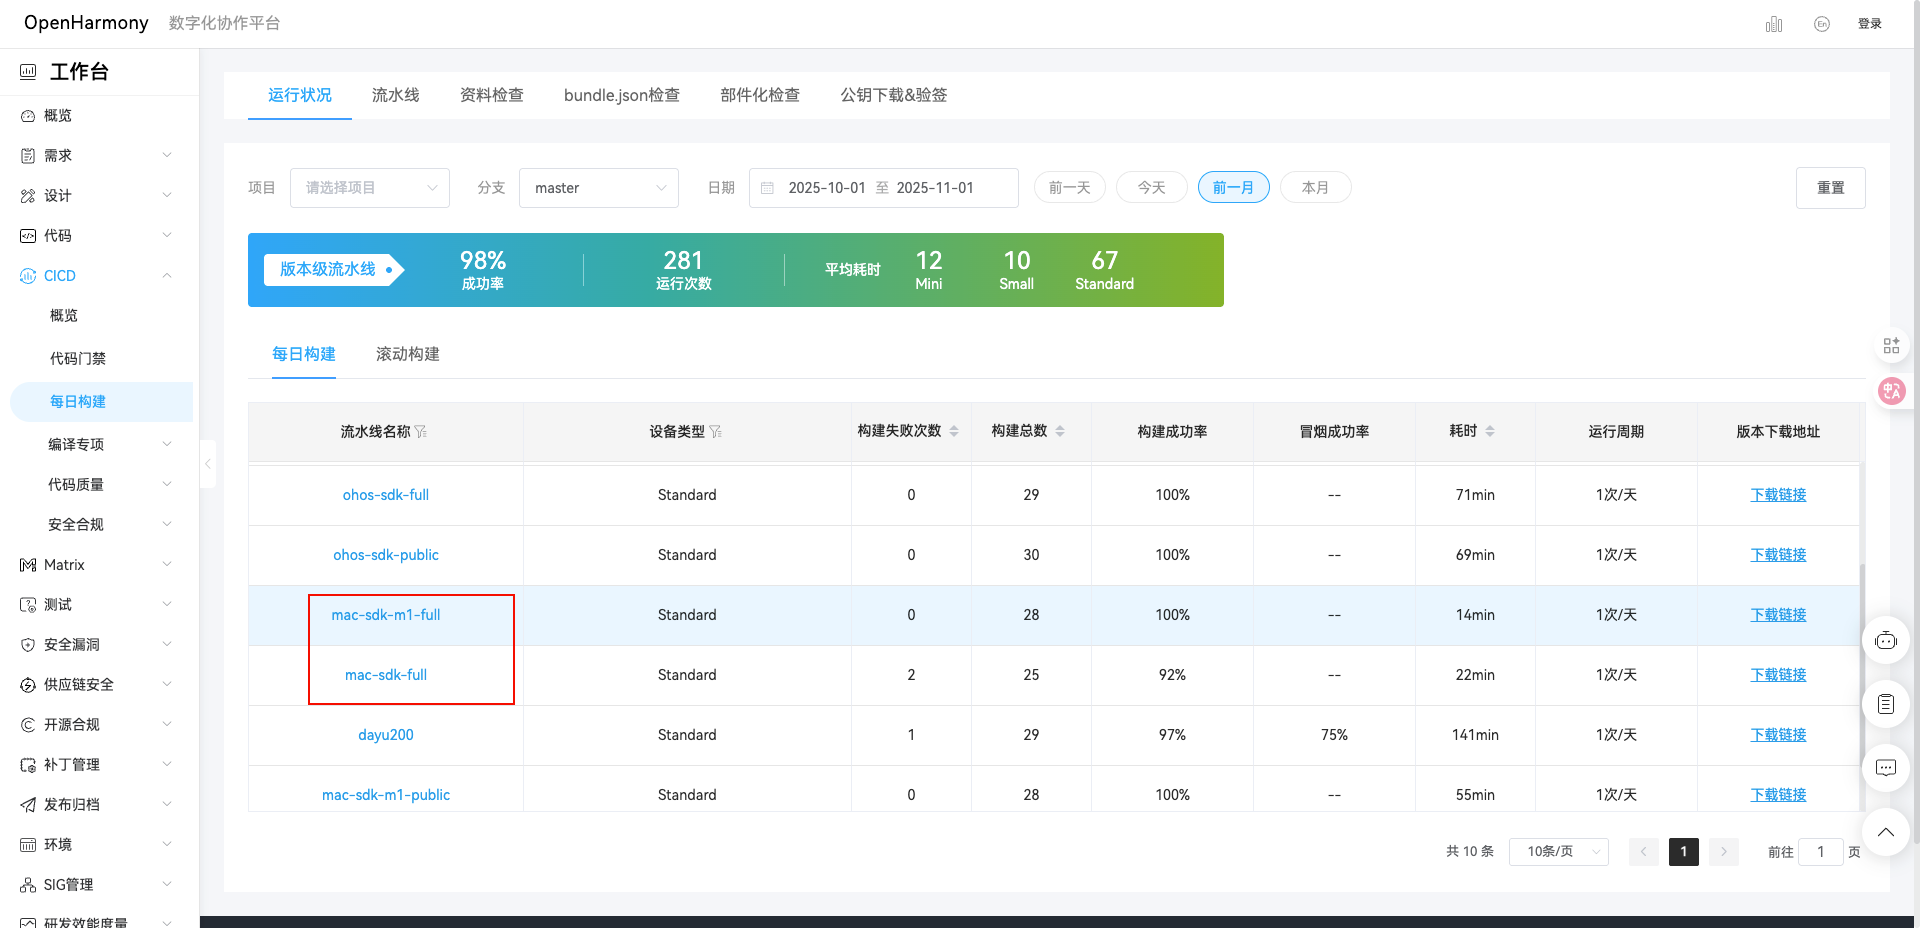1920x928 pixels.
Task: Filter by 设备类型 column filter icon
Action: (716, 432)
